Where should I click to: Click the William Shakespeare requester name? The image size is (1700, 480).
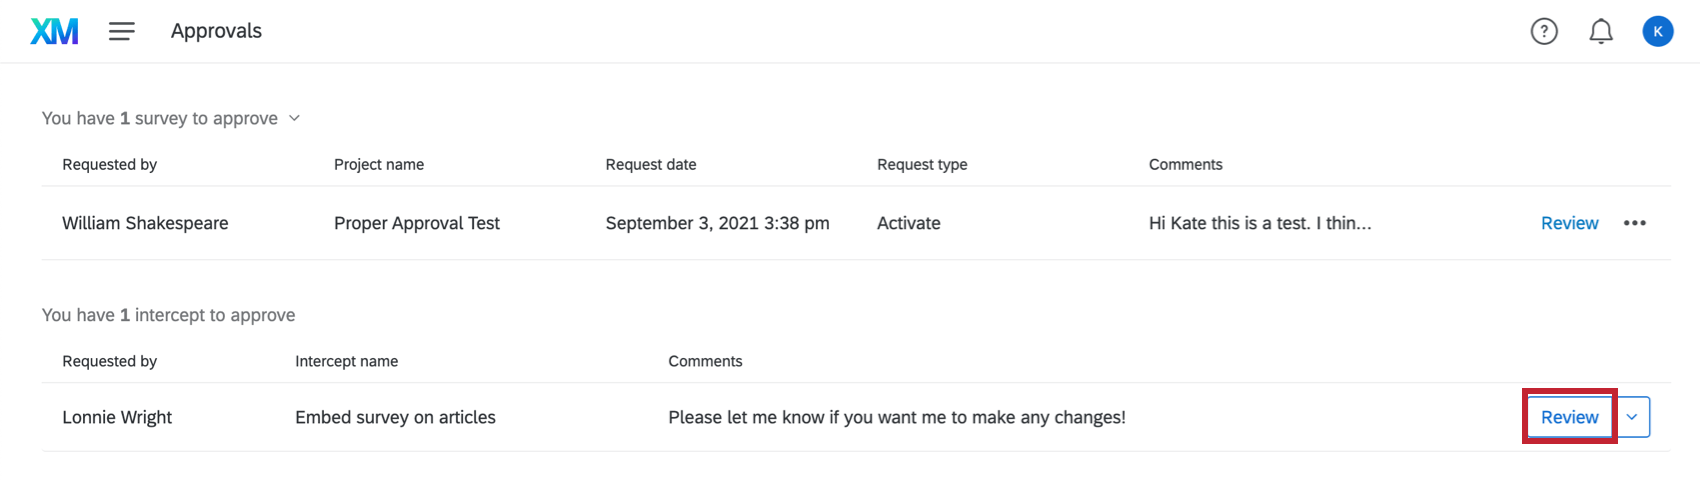coord(145,223)
